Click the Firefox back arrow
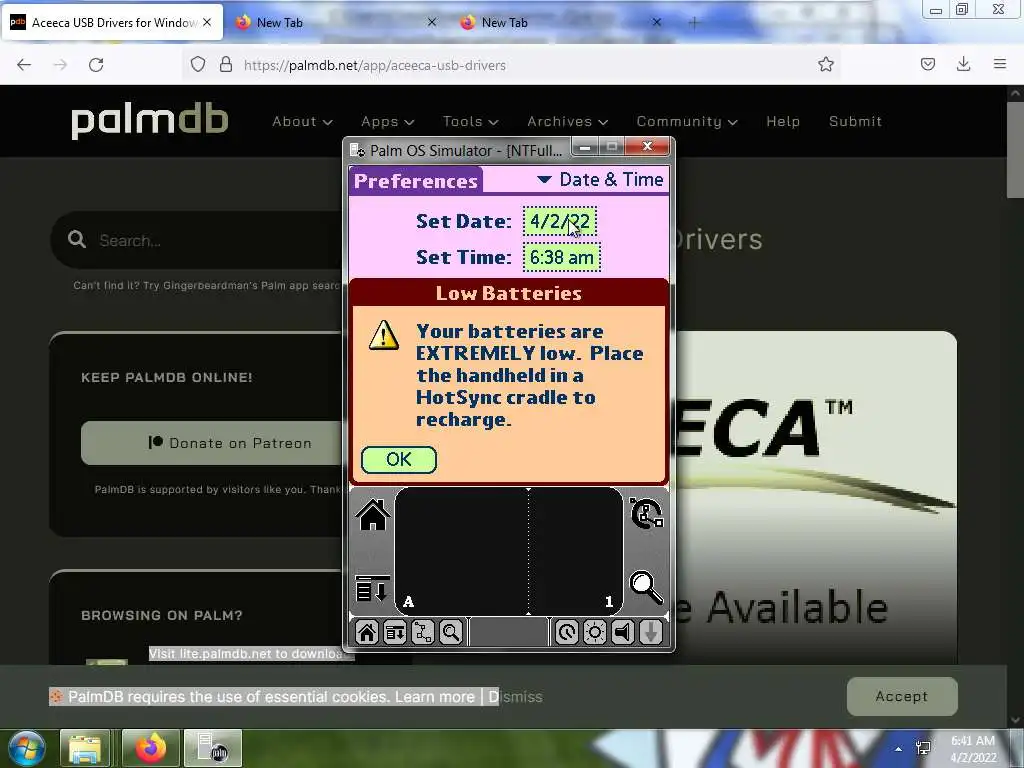This screenshot has width=1024, height=768. pos(24,65)
